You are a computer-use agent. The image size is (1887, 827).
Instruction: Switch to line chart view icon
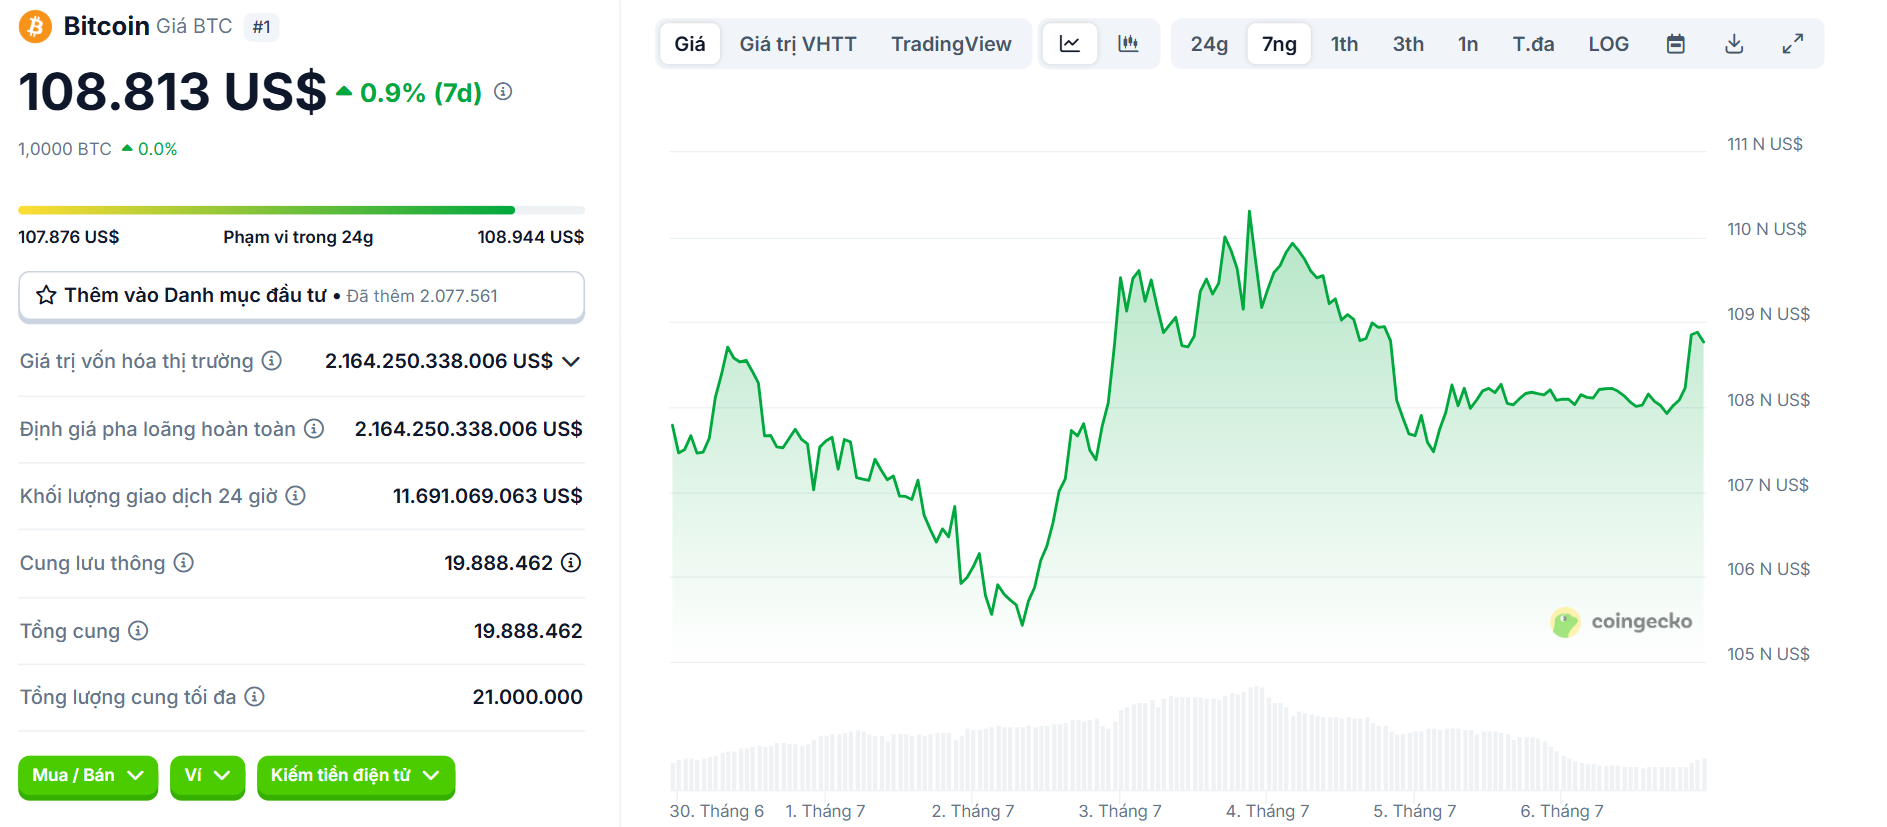click(1070, 44)
